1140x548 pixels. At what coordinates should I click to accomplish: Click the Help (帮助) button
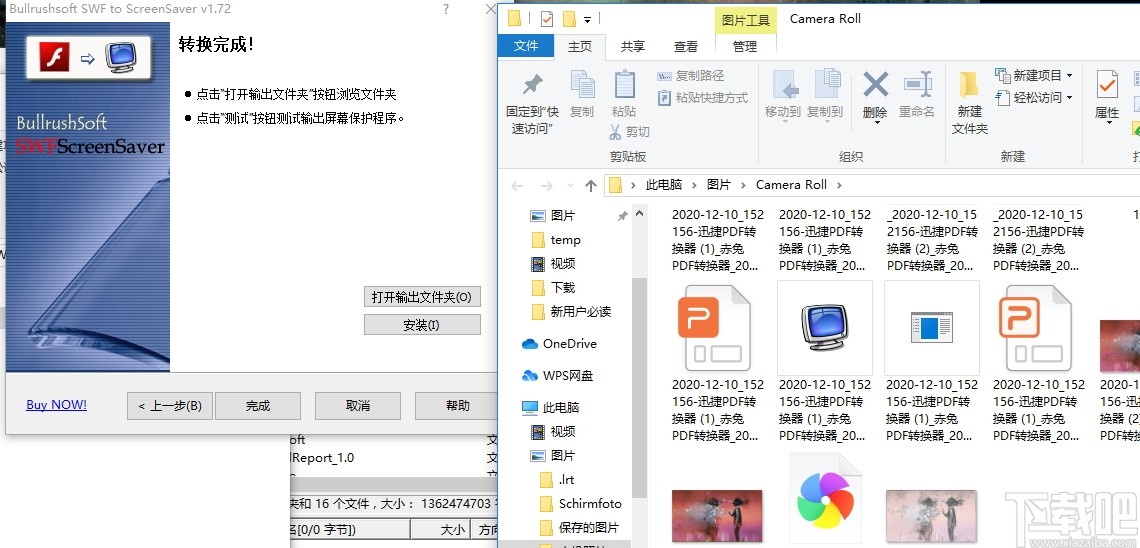tap(456, 406)
